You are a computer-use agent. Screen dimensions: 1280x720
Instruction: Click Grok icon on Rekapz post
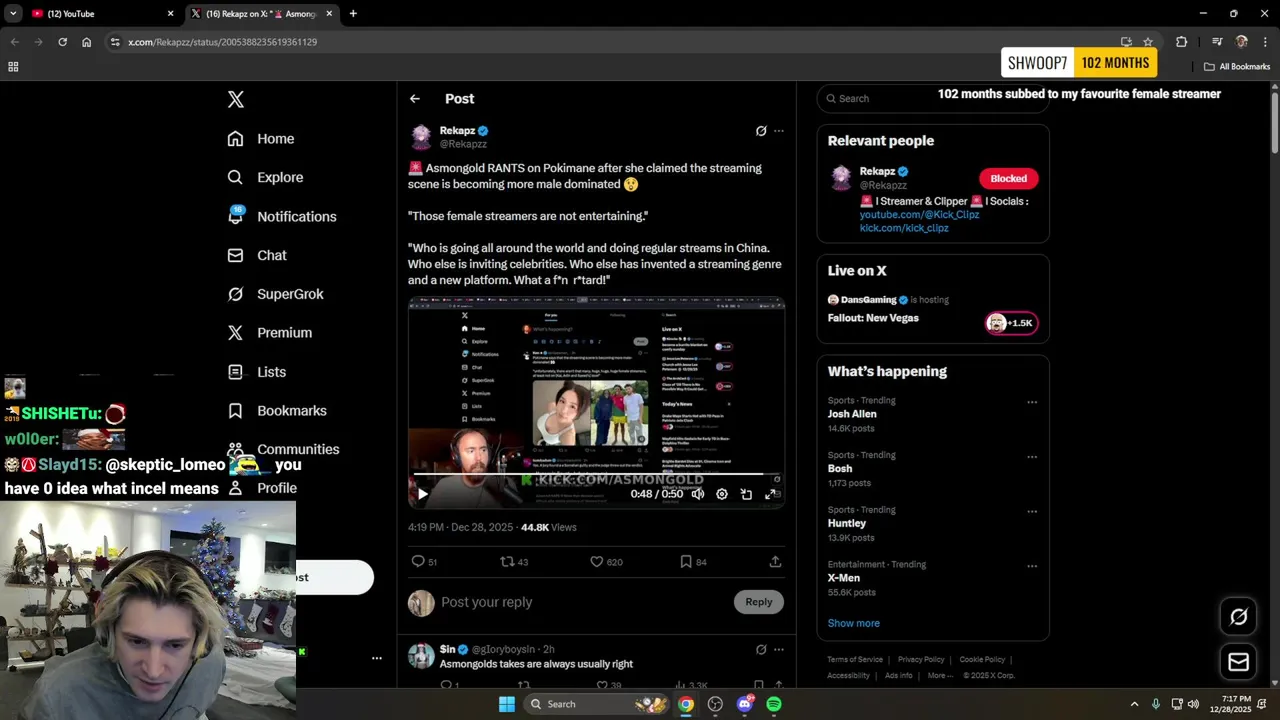761,131
